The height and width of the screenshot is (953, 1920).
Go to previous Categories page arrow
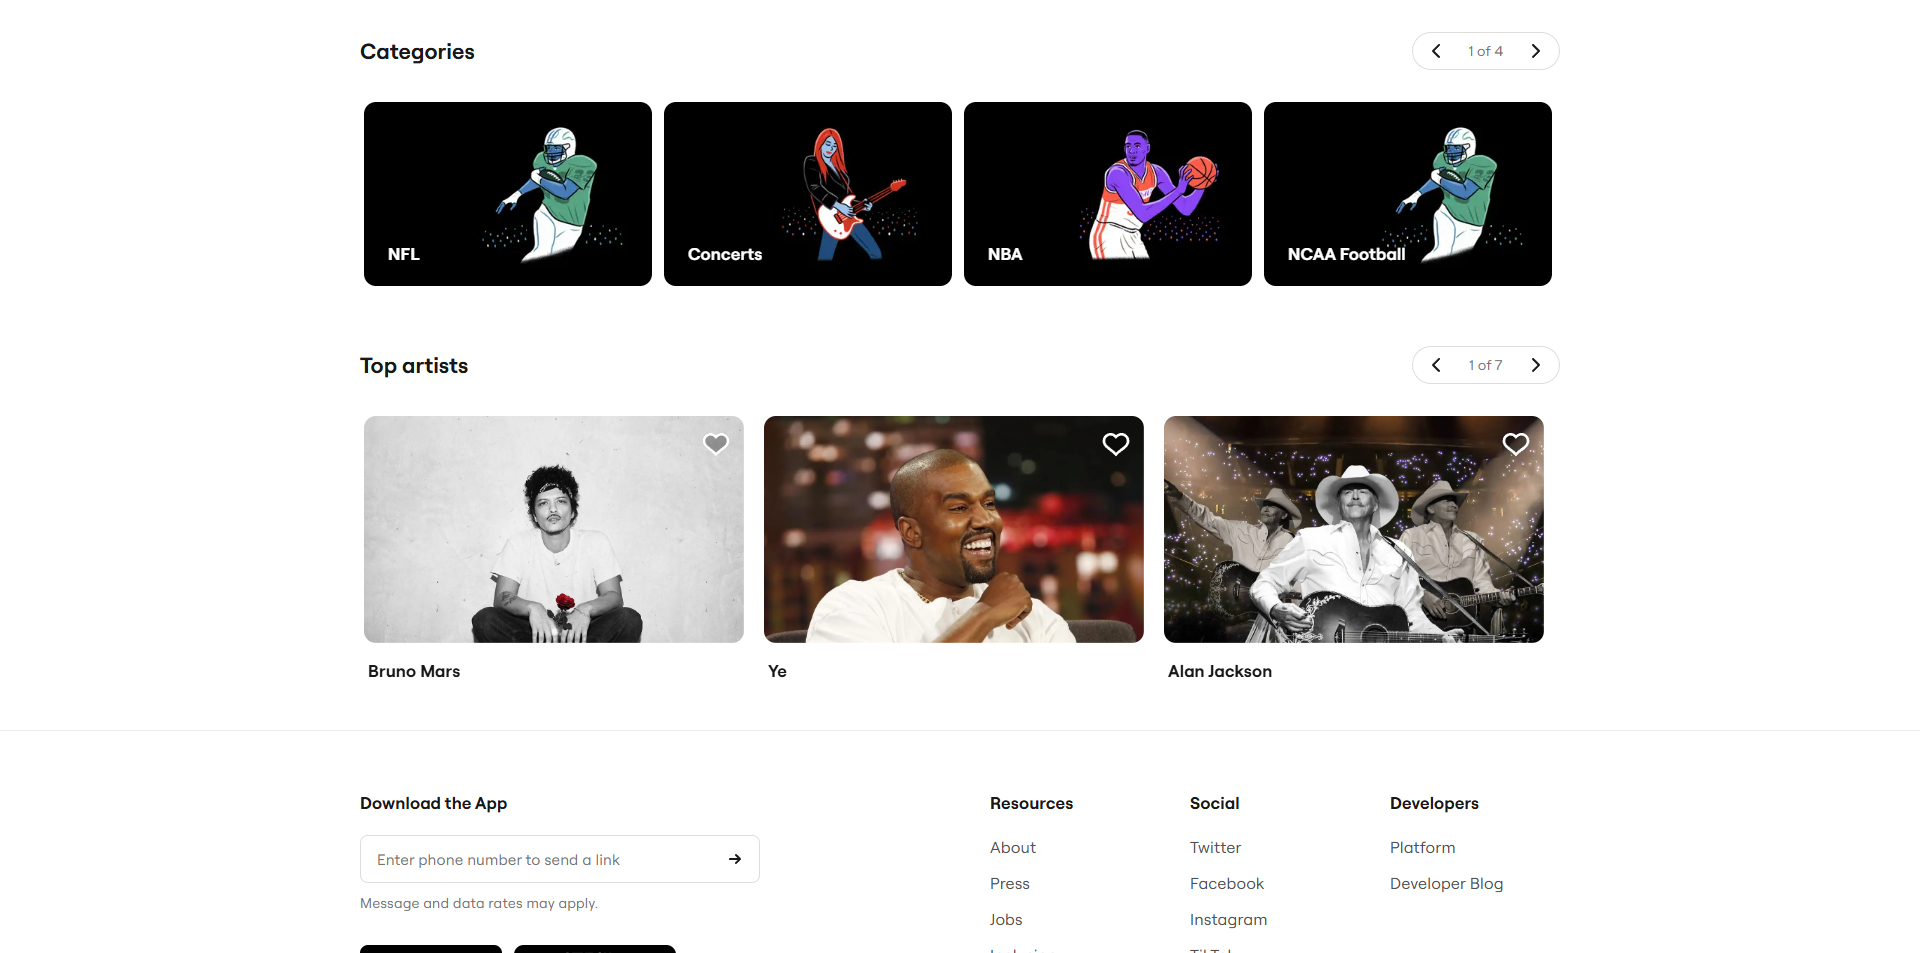(1436, 51)
